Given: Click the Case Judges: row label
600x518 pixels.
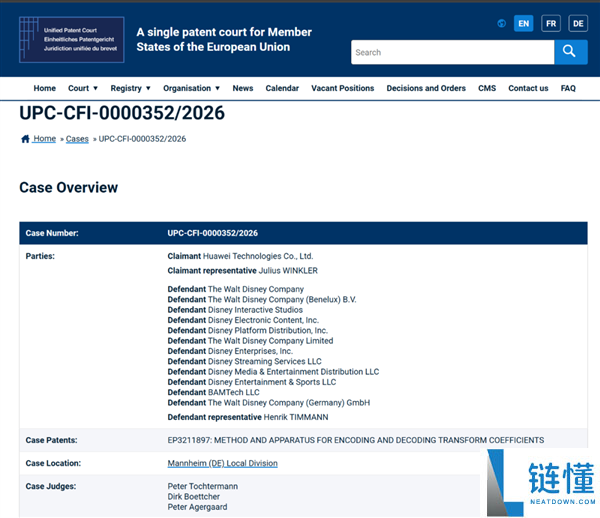Looking at the screenshot, I should coord(51,486).
